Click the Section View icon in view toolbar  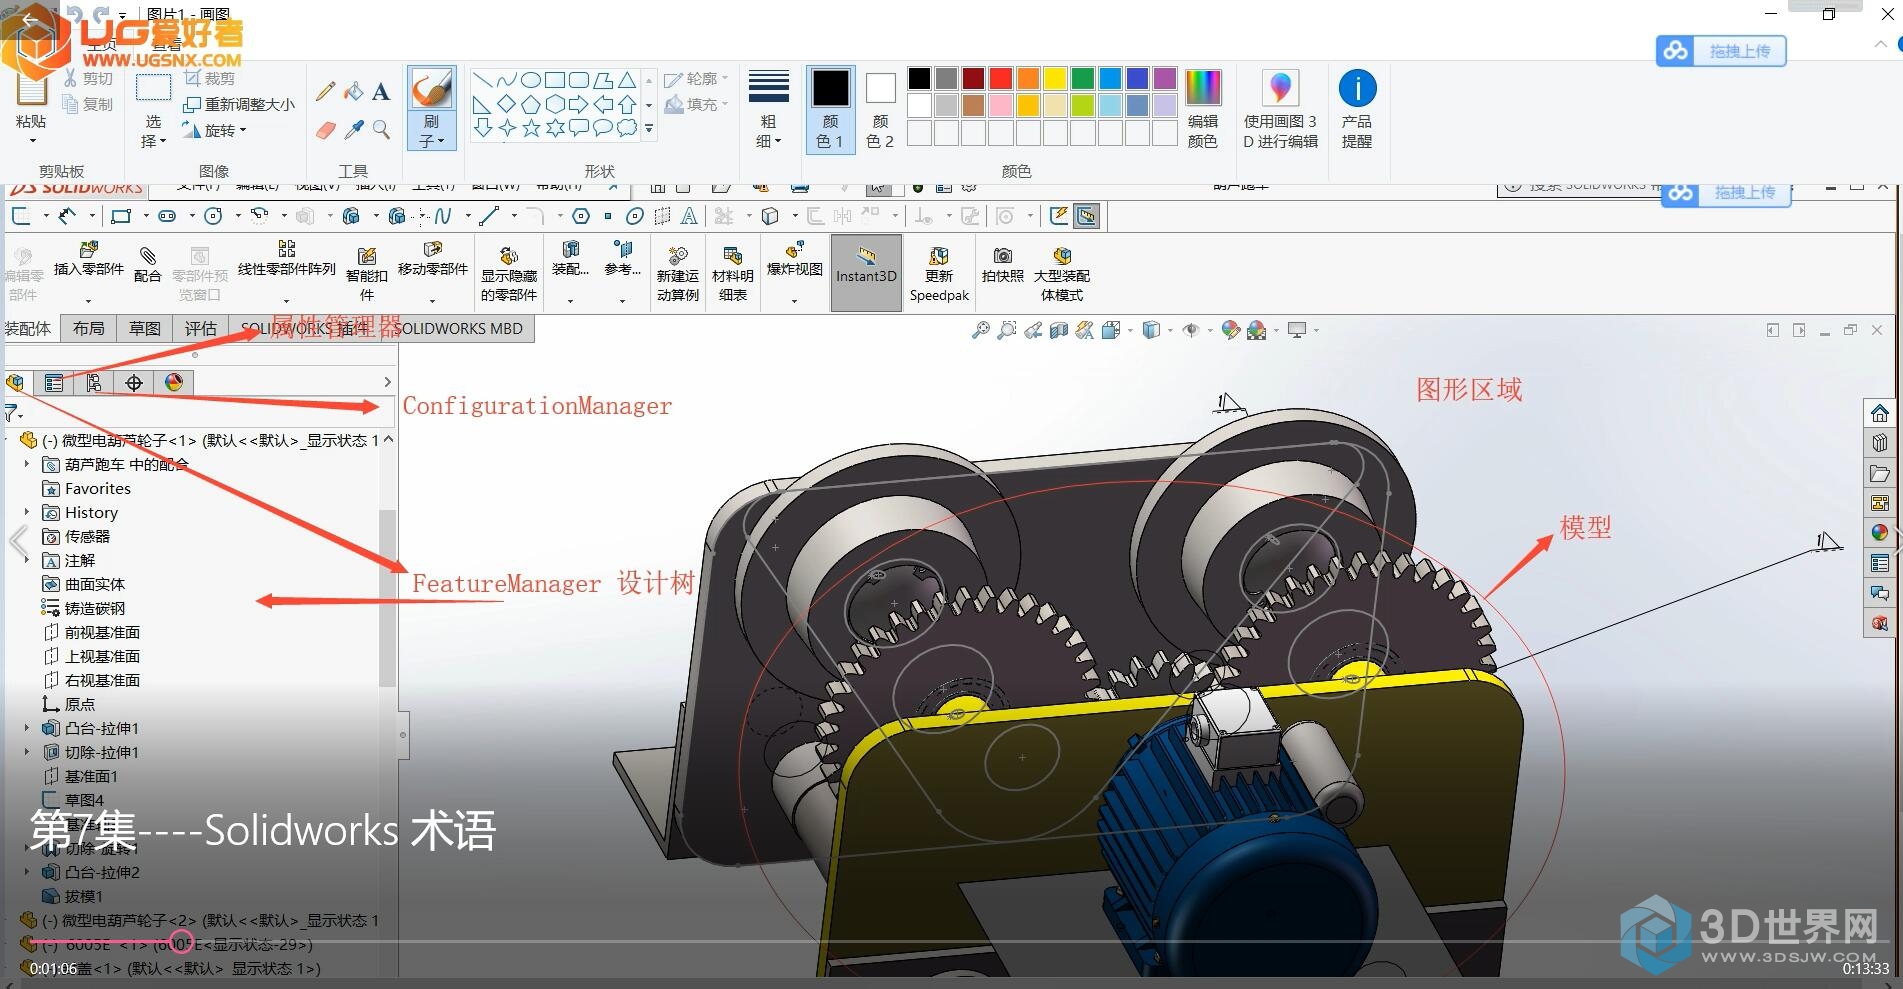click(x=1059, y=329)
